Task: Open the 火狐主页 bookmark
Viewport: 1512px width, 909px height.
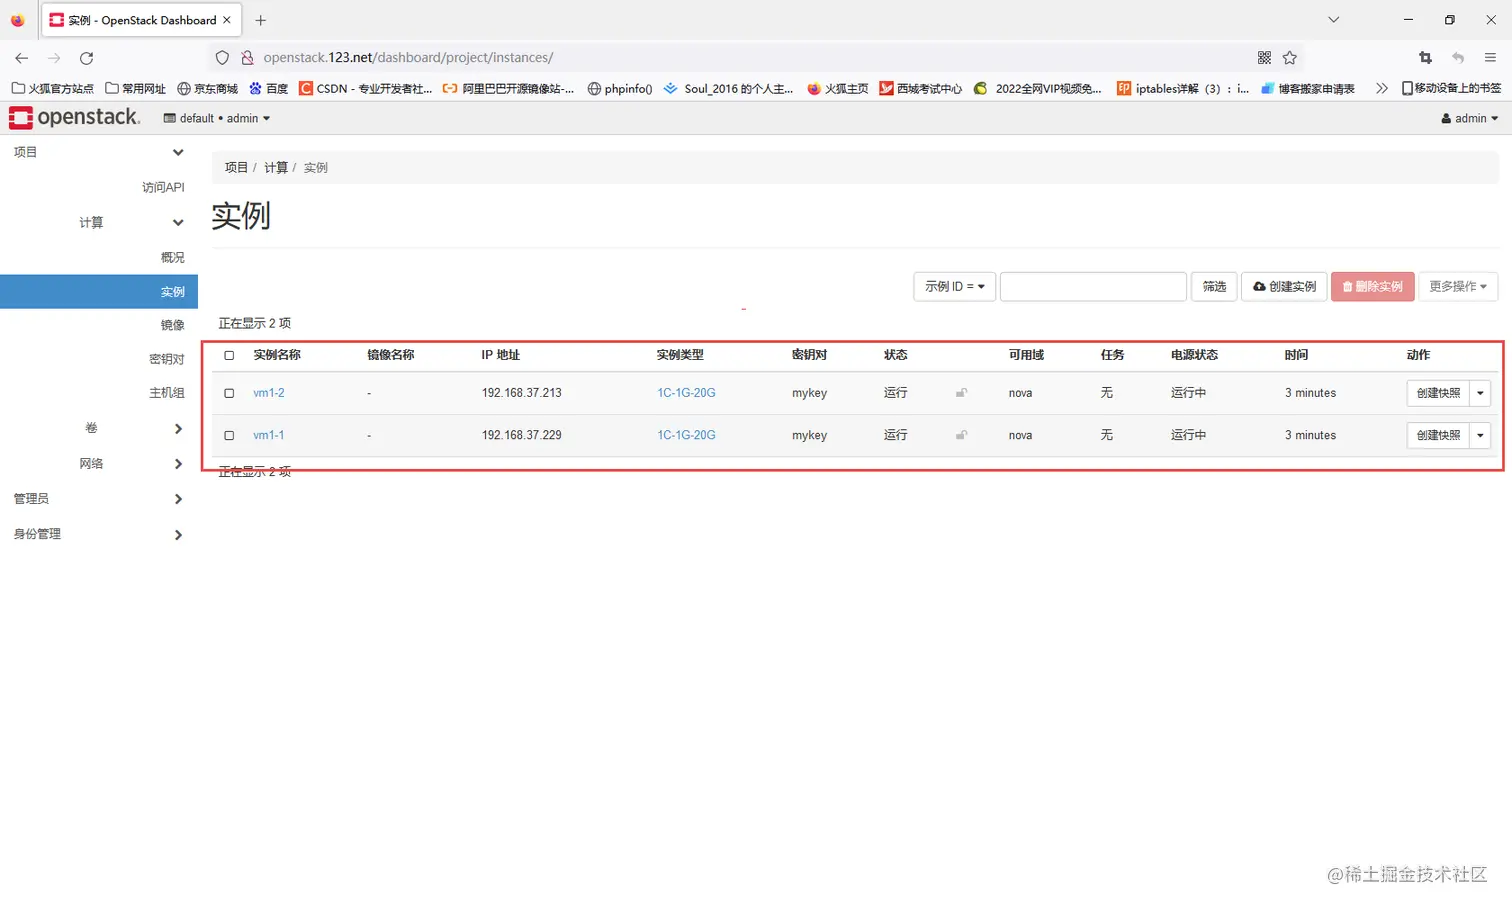Action: [x=838, y=88]
